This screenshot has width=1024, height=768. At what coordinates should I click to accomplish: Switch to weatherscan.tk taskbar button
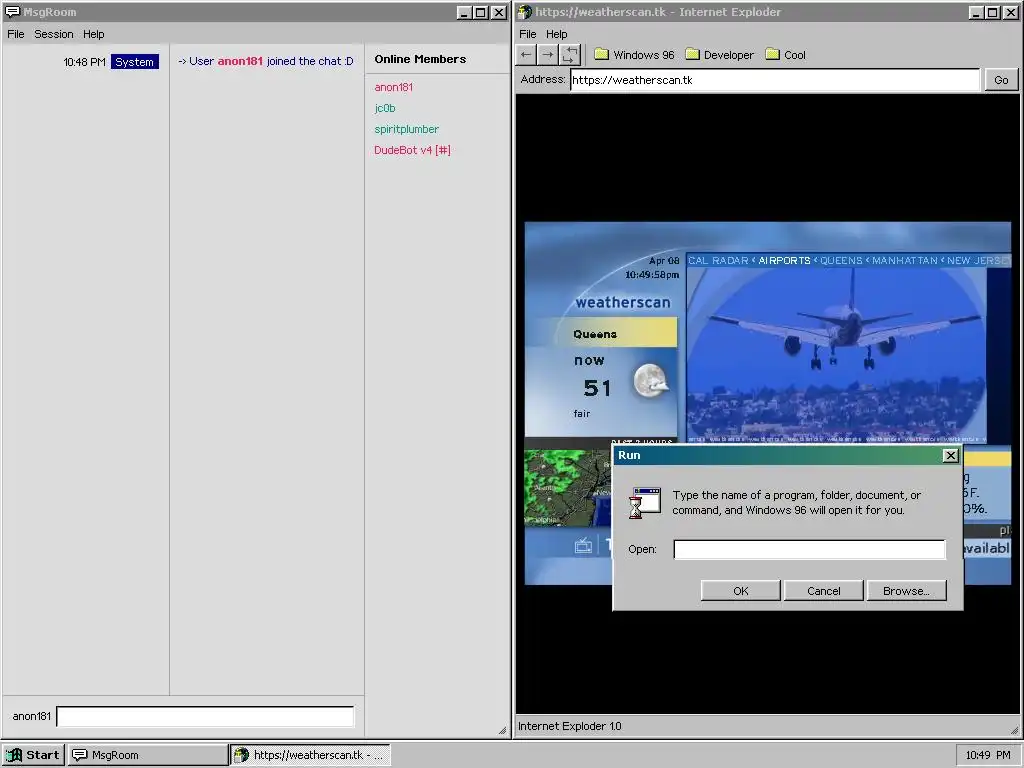click(x=311, y=755)
